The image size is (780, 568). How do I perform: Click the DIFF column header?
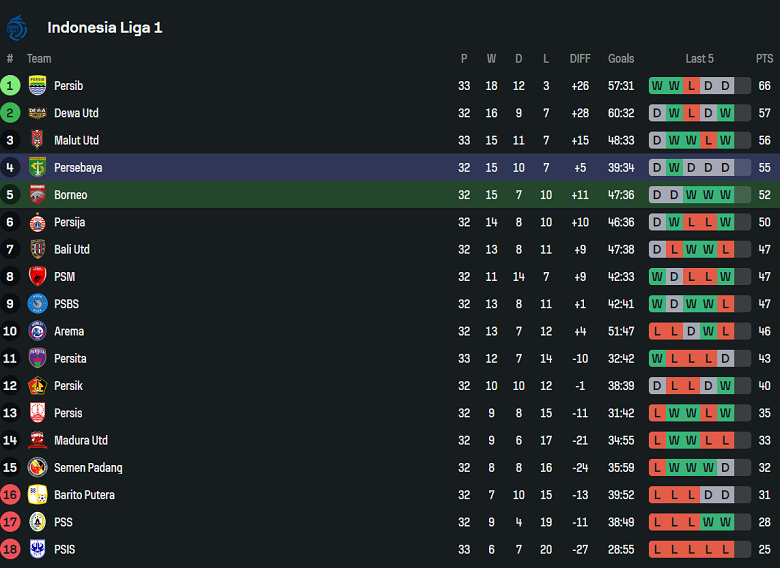pyautogui.click(x=580, y=59)
